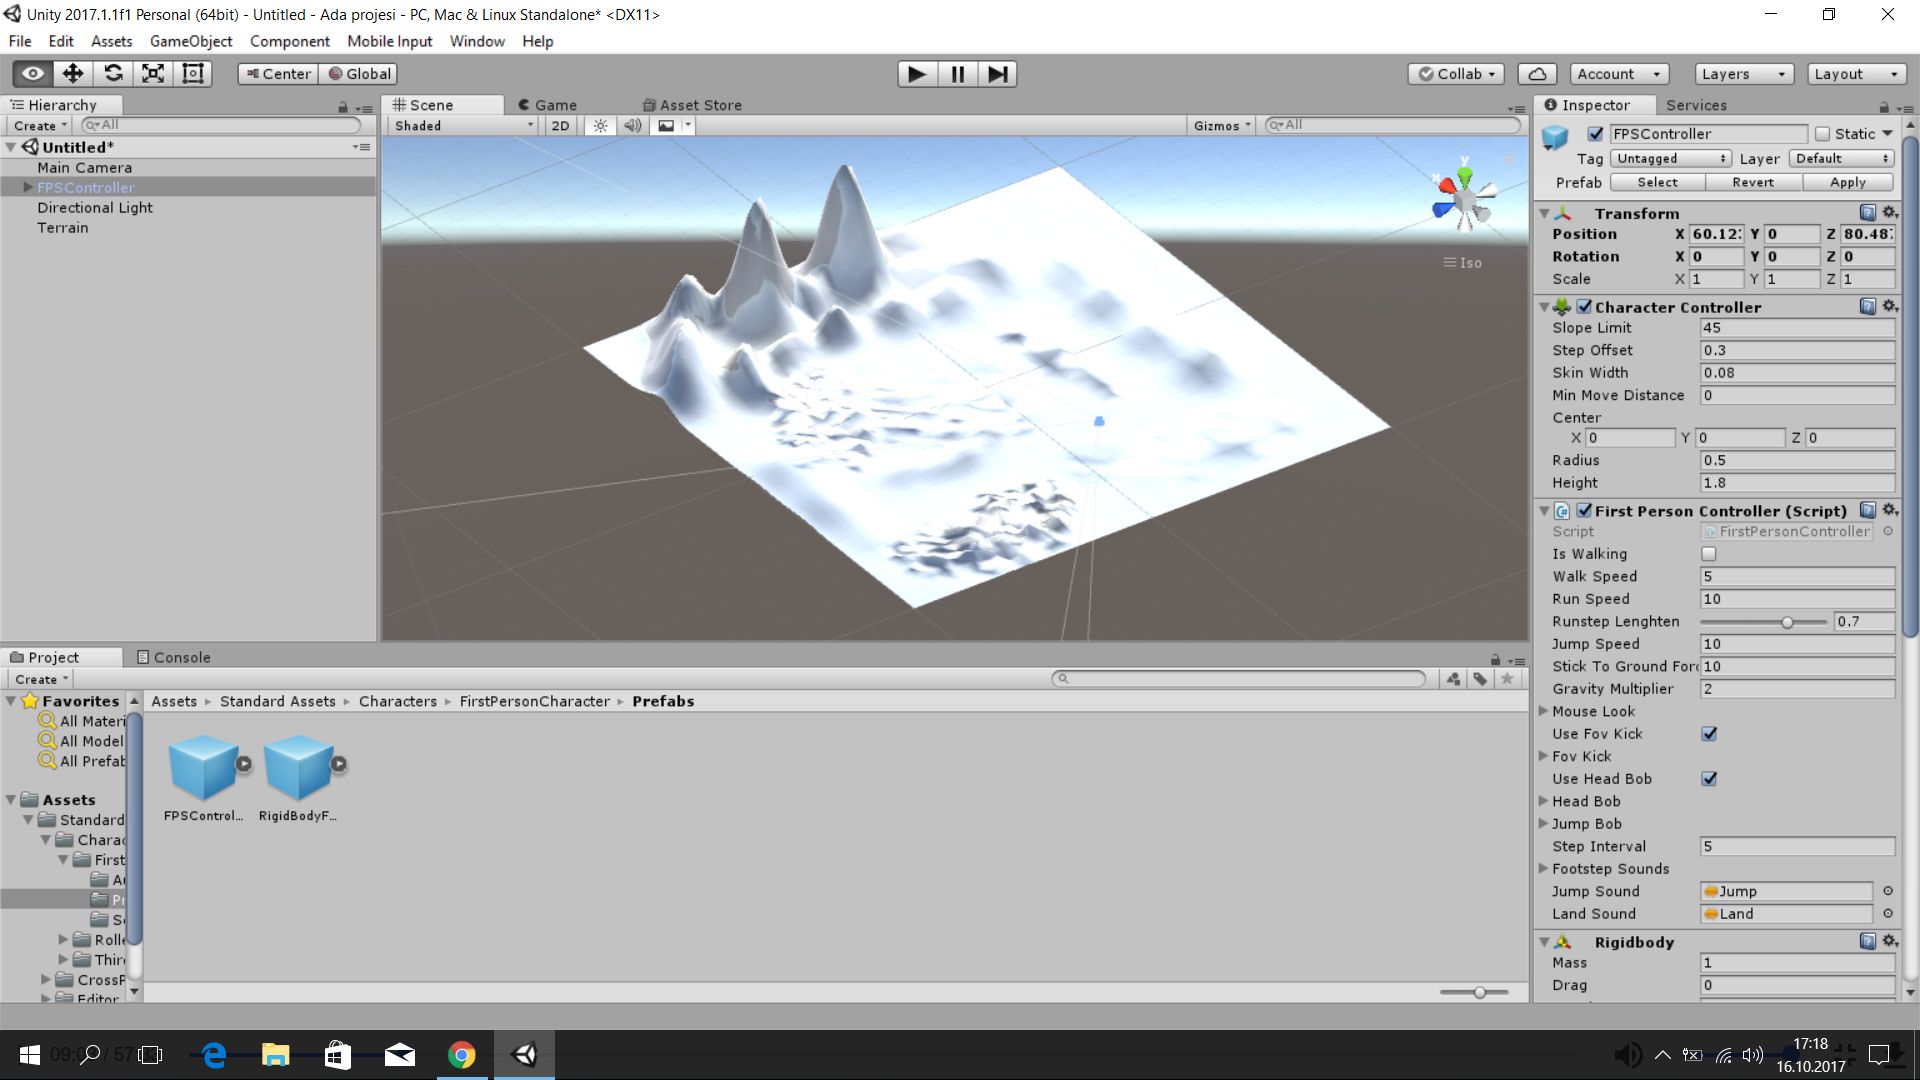The width and height of the screenshot is (1920, 1080).
Task: Toggle the Is Walking checkbox
Action: (x=1709, y=554)
